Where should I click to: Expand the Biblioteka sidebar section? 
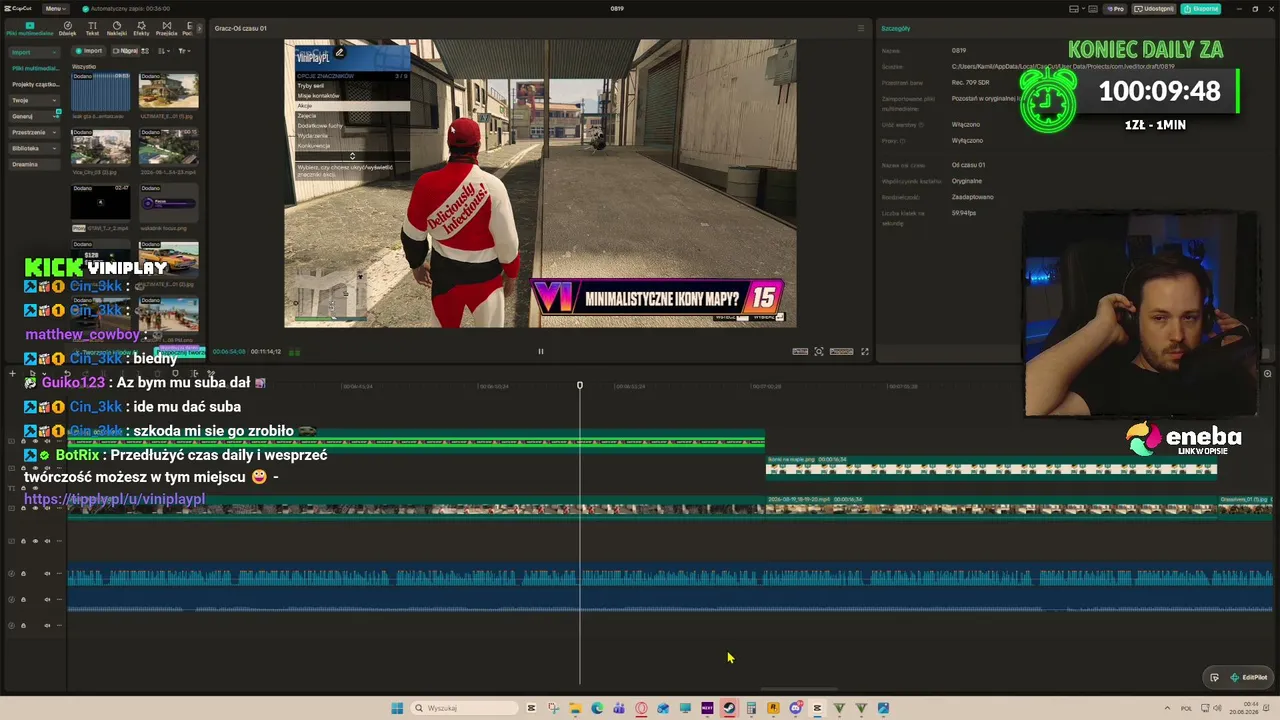click(33, 148)
